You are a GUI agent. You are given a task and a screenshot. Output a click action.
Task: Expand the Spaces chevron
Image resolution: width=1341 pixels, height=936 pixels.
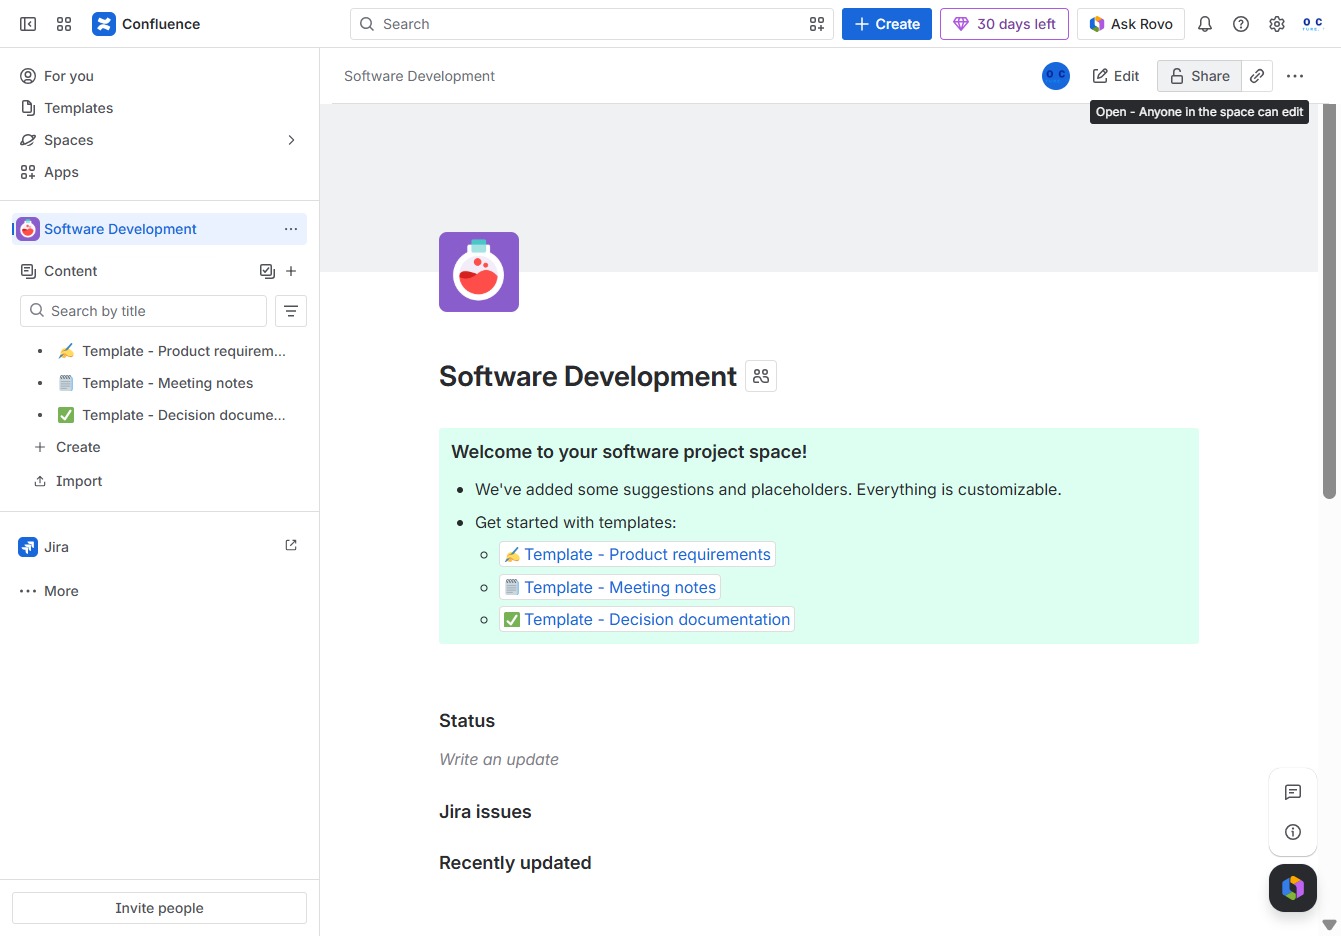coord(291,140)
